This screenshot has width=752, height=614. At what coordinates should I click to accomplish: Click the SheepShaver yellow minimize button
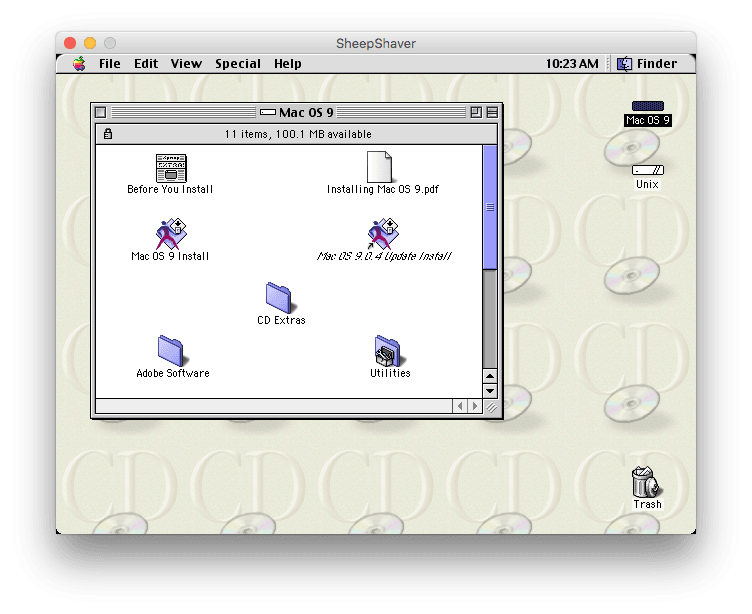tap(90, 43)
